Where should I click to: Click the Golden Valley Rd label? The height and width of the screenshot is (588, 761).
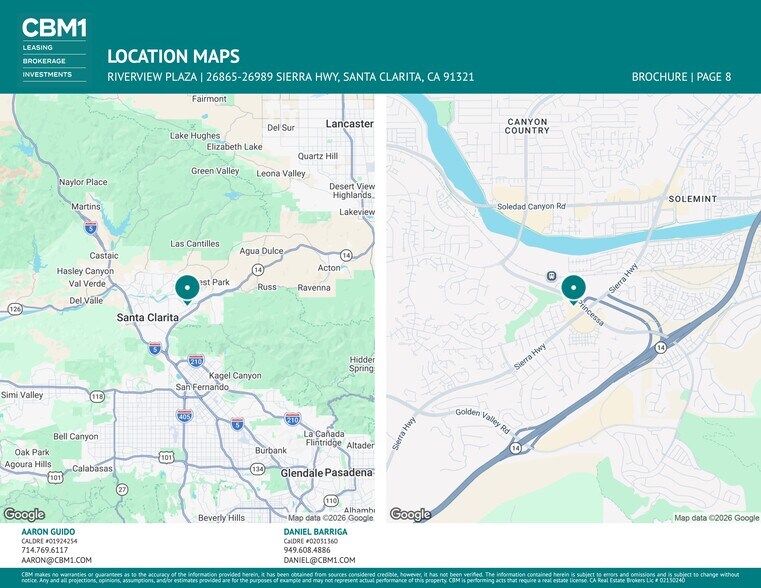(483, 421)
